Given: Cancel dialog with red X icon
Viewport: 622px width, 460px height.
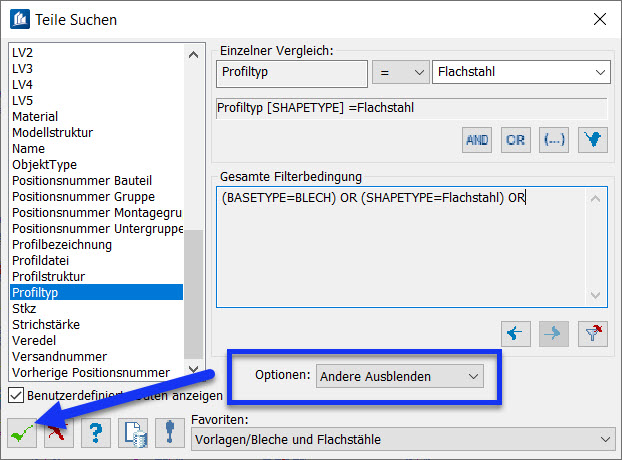Looking at the screenshot, I should click(59, 433).
